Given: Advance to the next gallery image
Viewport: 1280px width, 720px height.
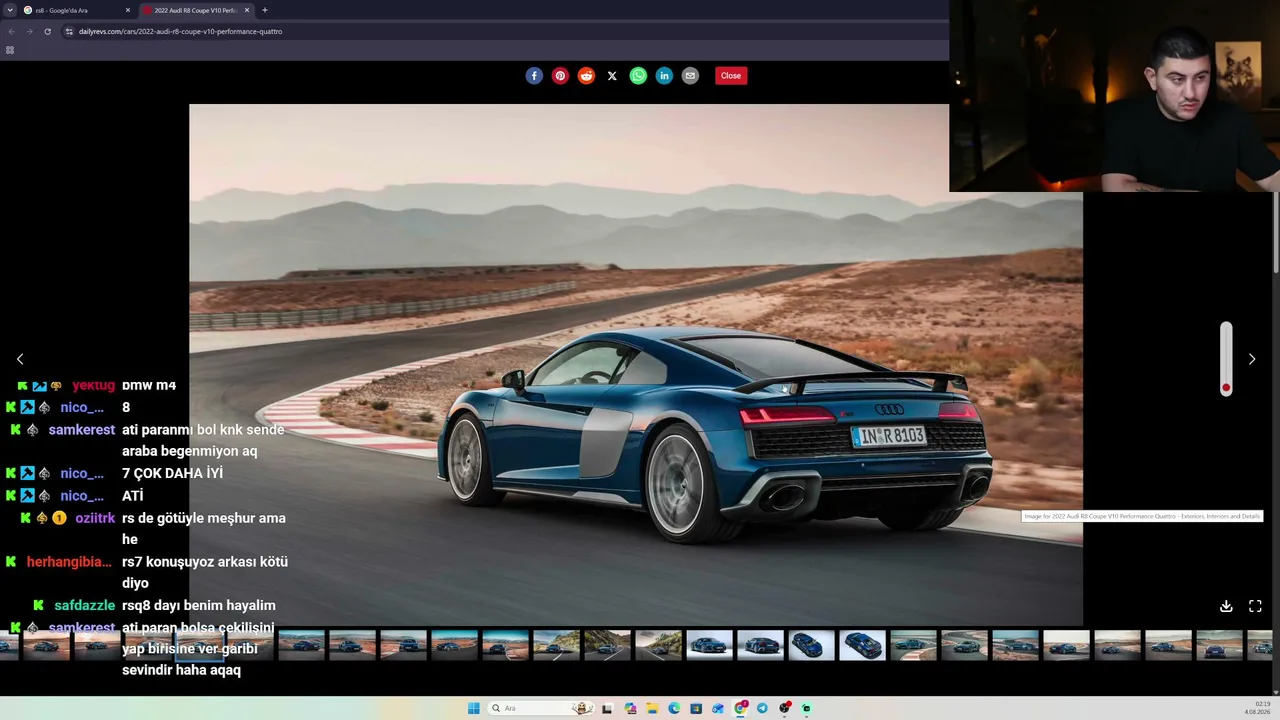Looking at the screenshot, I should (1251, 359).
